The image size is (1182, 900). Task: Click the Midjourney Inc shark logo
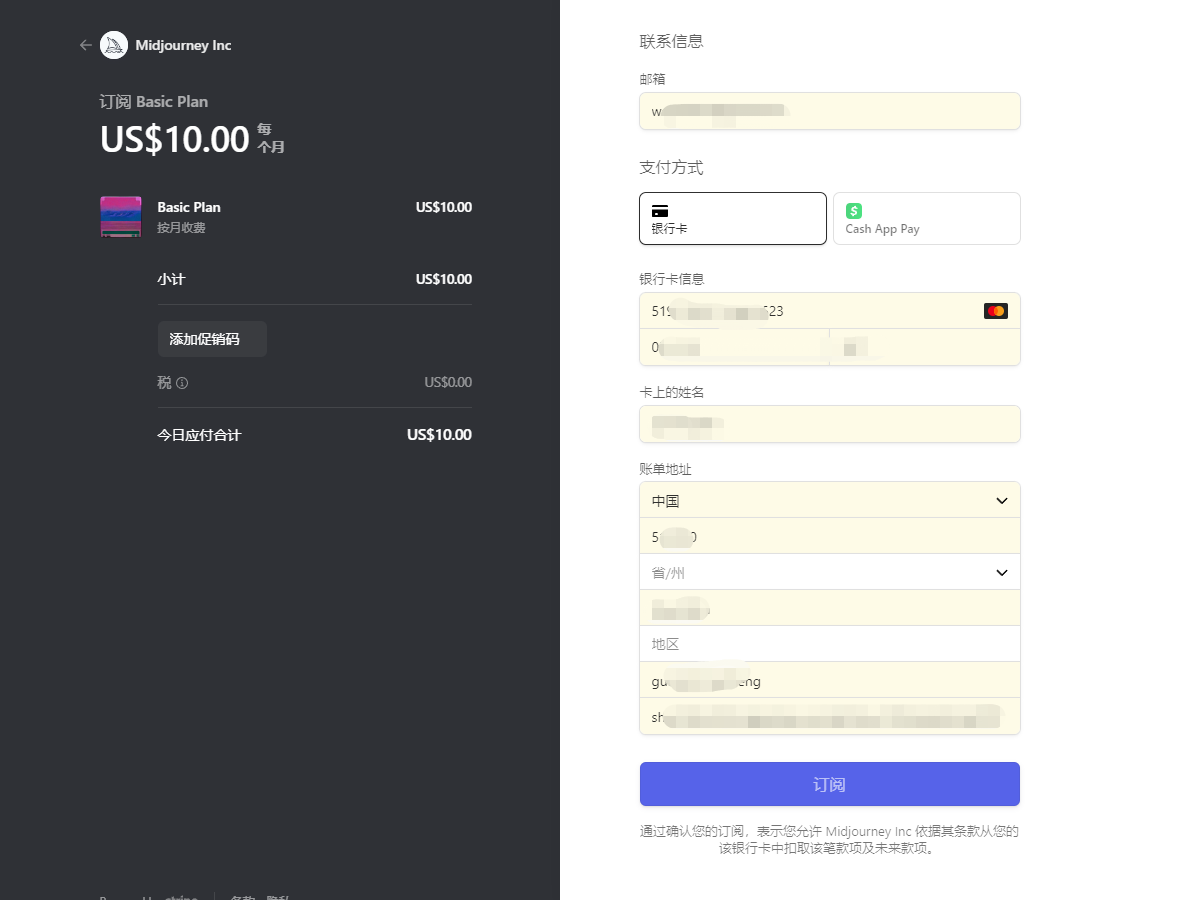click(114, 45)
